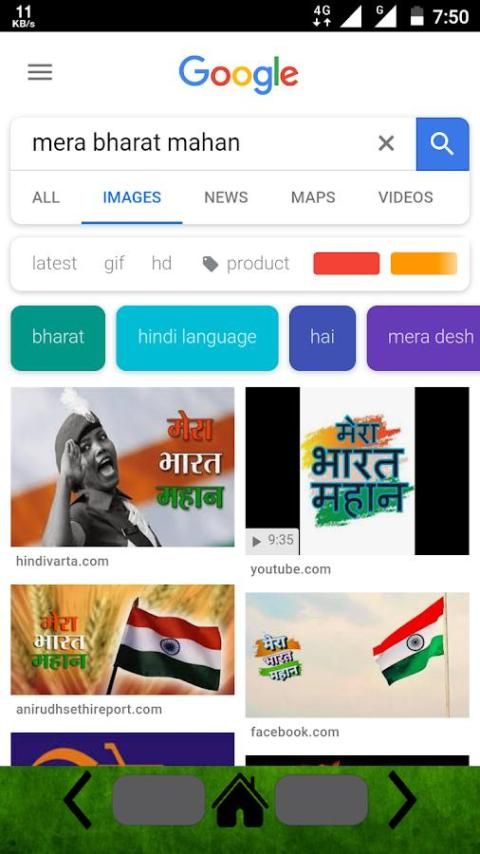The height and width of the screenshot is (854, 480).
Task: Open the hindivarta.com saluting soldier image
Action: click(123, 467)
